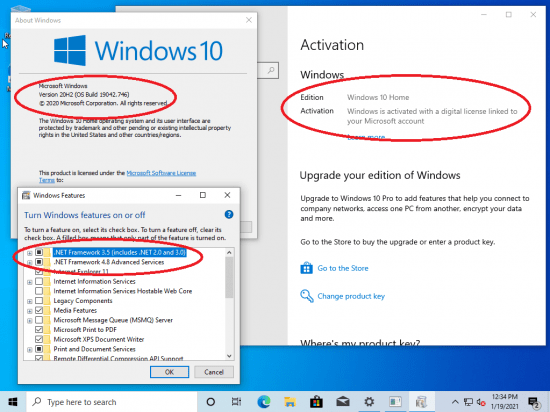Open Microsoft Software License link
The height and width of the screenshot is (412, 550).
coord(161,173)
